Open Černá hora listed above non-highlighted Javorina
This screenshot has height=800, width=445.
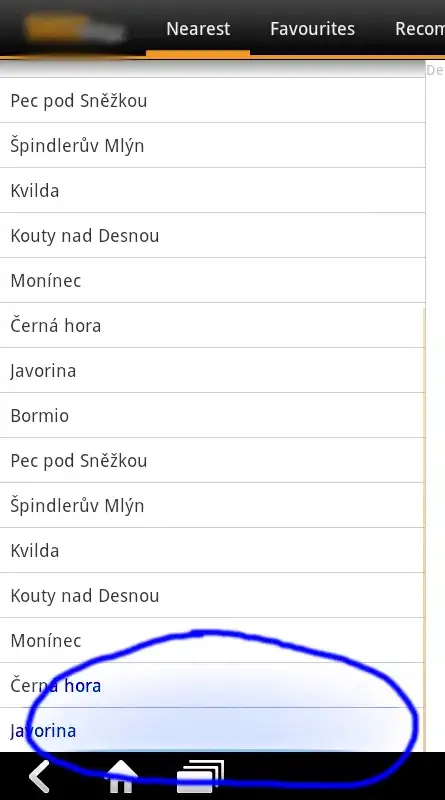tap(212, 326)
